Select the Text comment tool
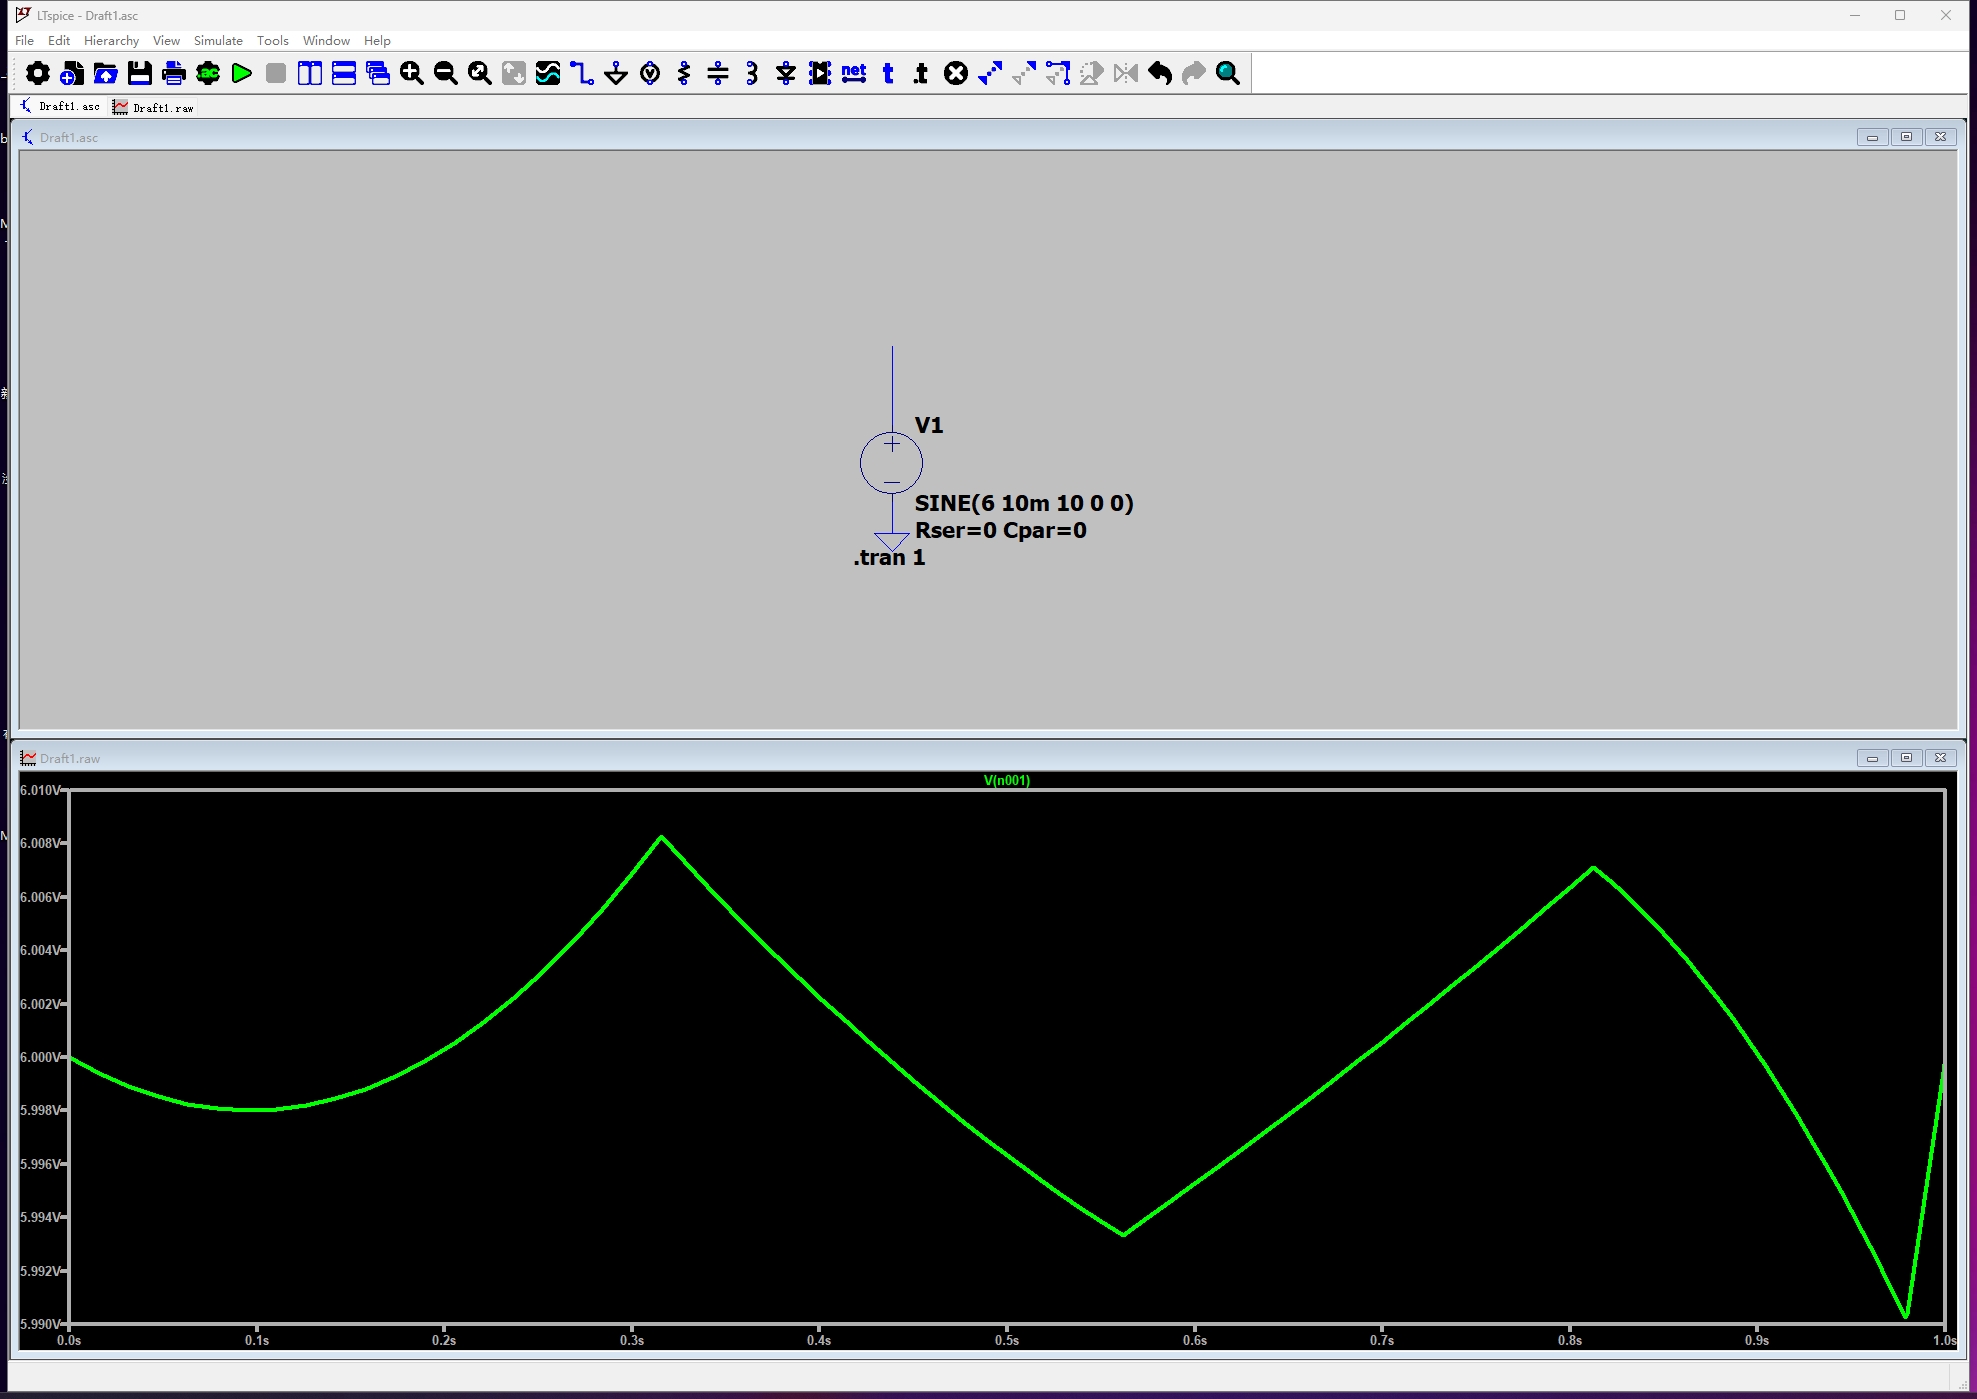This screenshot has width=1977, height=1399. (887, 73)
